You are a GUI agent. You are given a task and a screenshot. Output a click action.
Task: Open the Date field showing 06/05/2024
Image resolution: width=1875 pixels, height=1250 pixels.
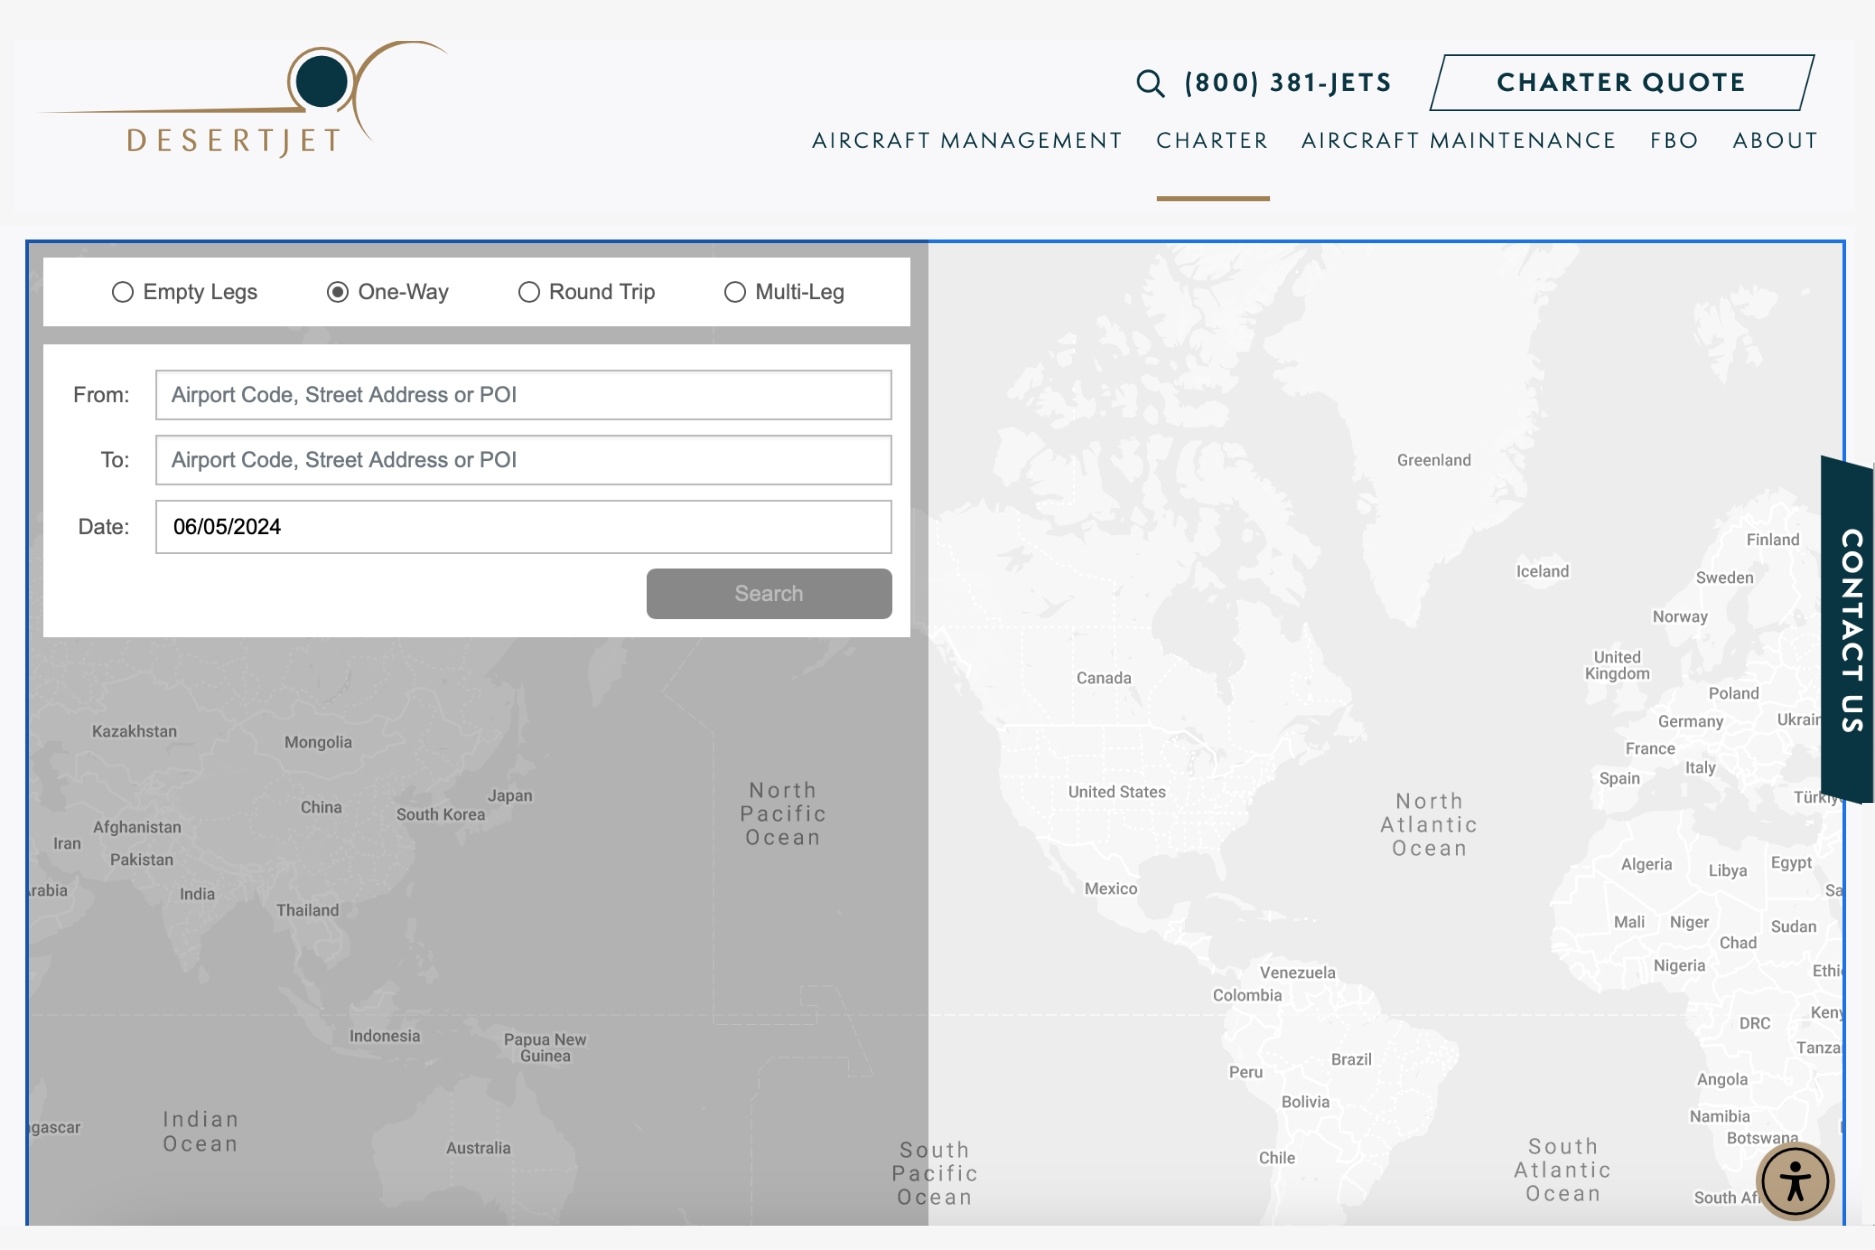523,527
